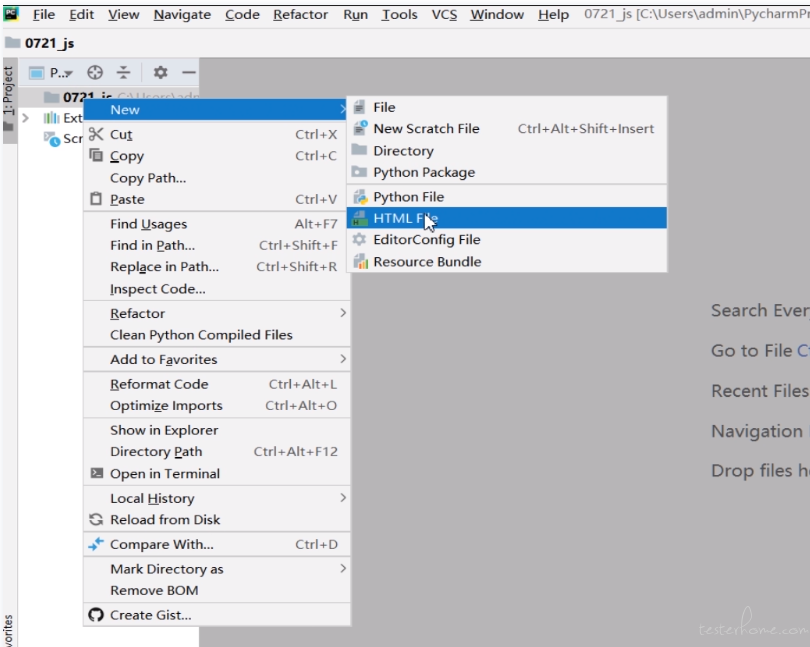Click the HTML File icon

click(359, 218)
